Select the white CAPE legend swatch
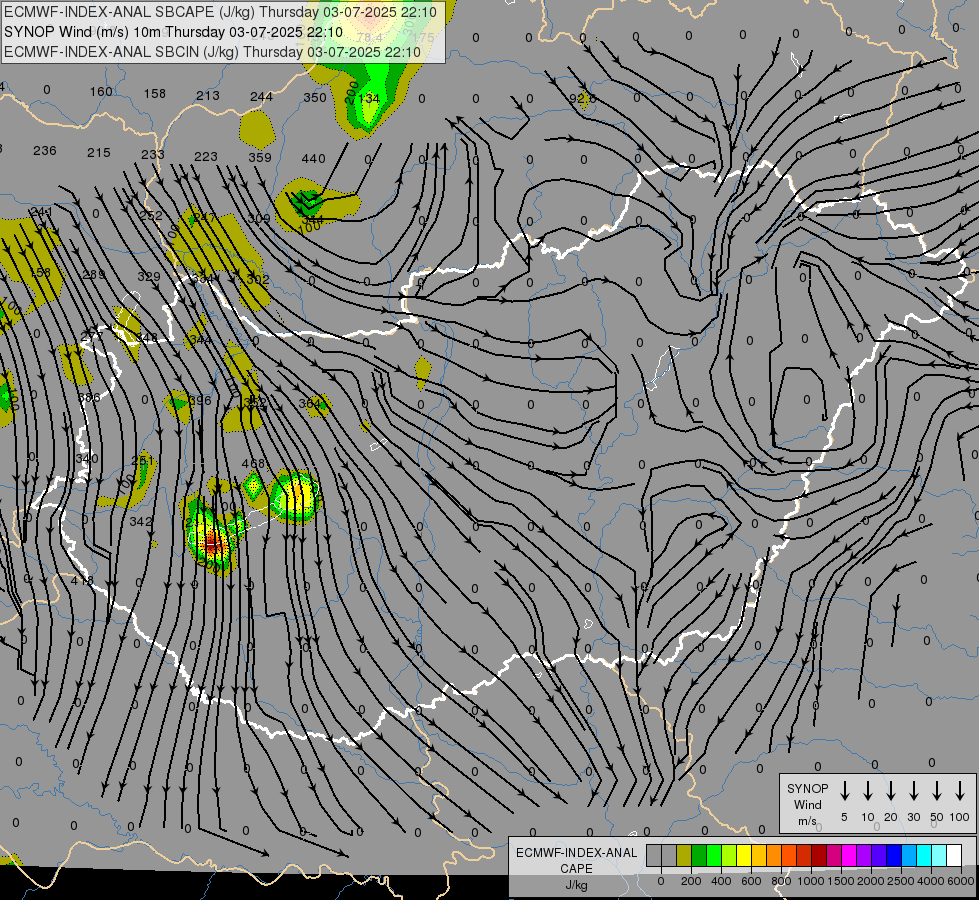 [953, 855]
